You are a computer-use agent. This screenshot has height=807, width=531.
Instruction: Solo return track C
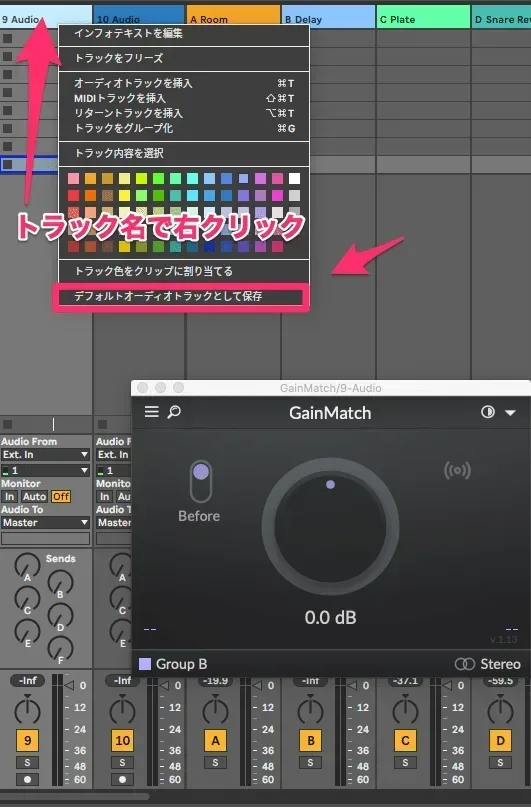click(x=405, y=763)
